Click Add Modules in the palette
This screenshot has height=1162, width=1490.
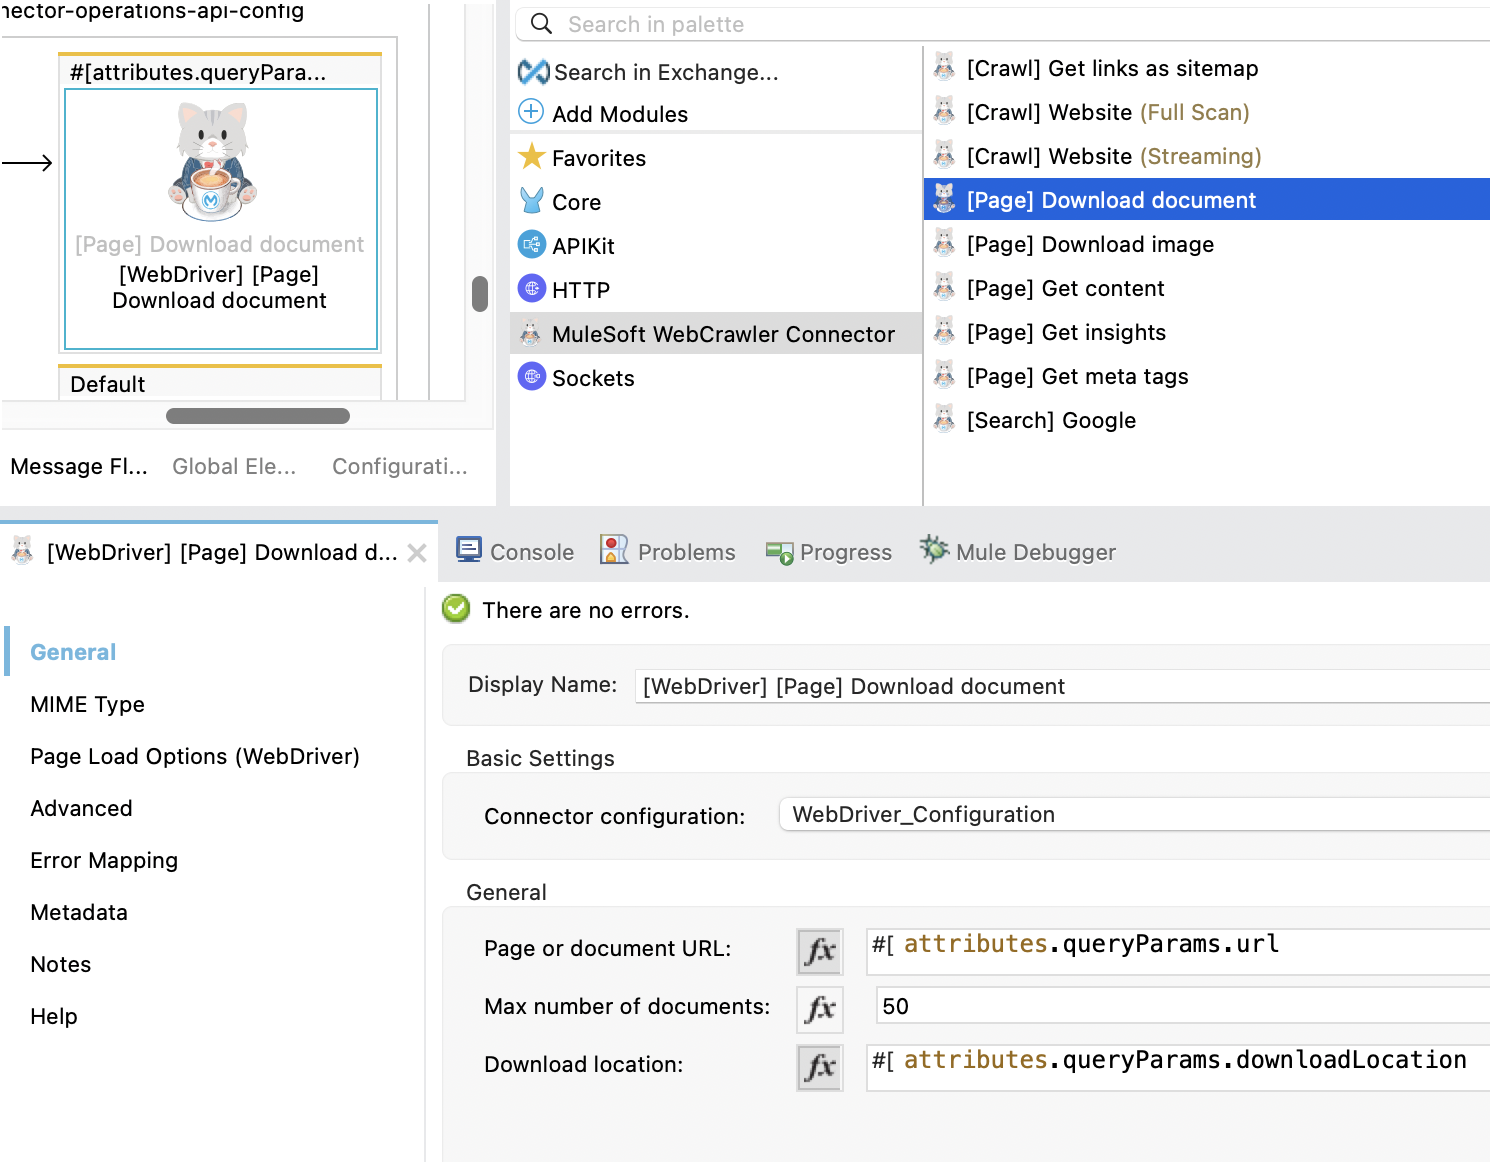[620, 114]
